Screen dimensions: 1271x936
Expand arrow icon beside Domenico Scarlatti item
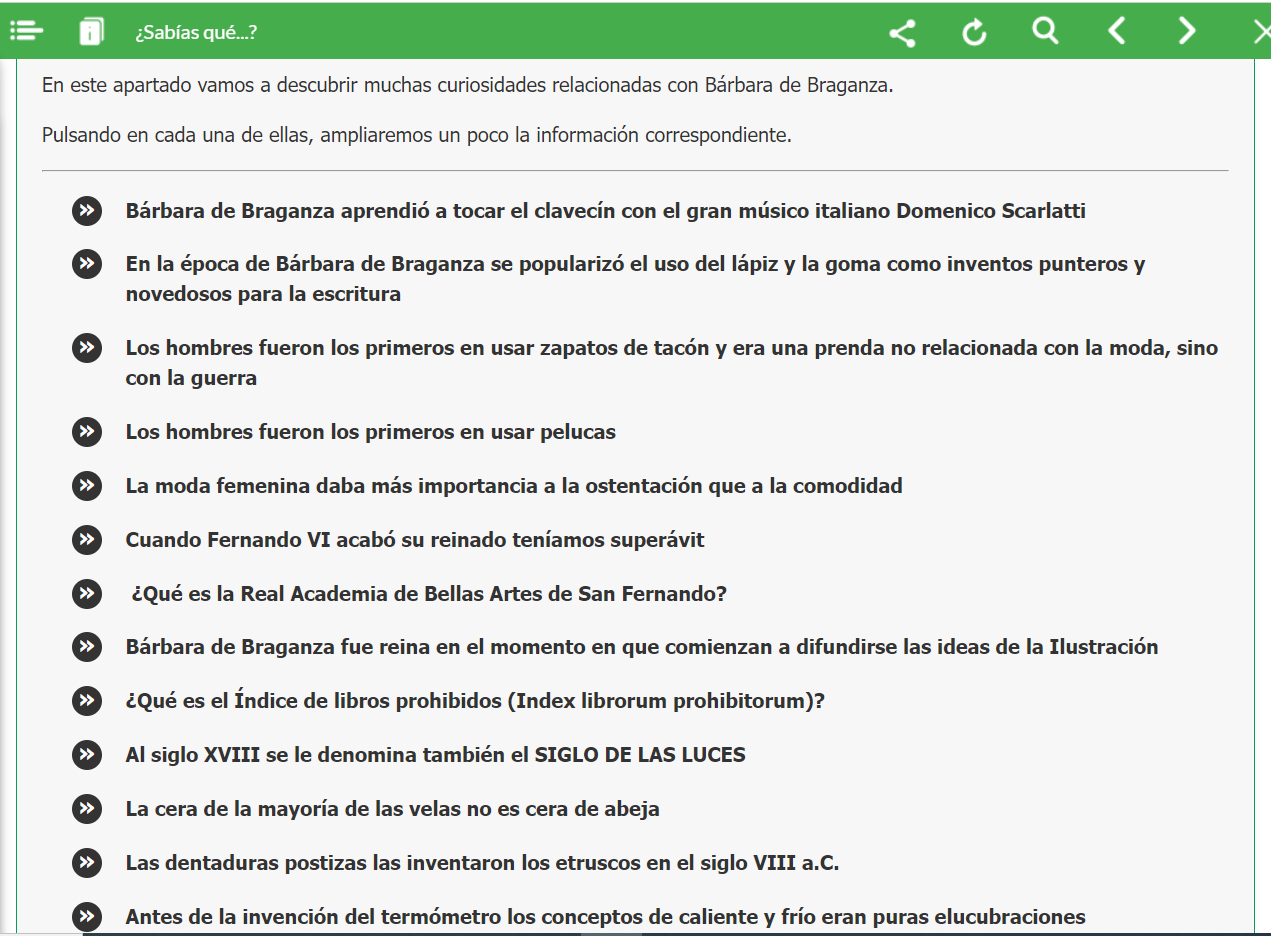point(87,211)
